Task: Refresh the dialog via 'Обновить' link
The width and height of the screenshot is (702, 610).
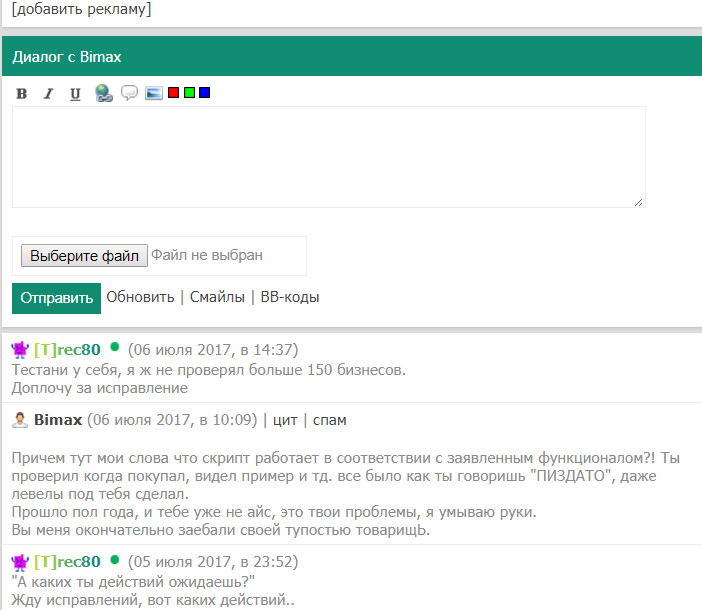Action: (x=140, y=297)
